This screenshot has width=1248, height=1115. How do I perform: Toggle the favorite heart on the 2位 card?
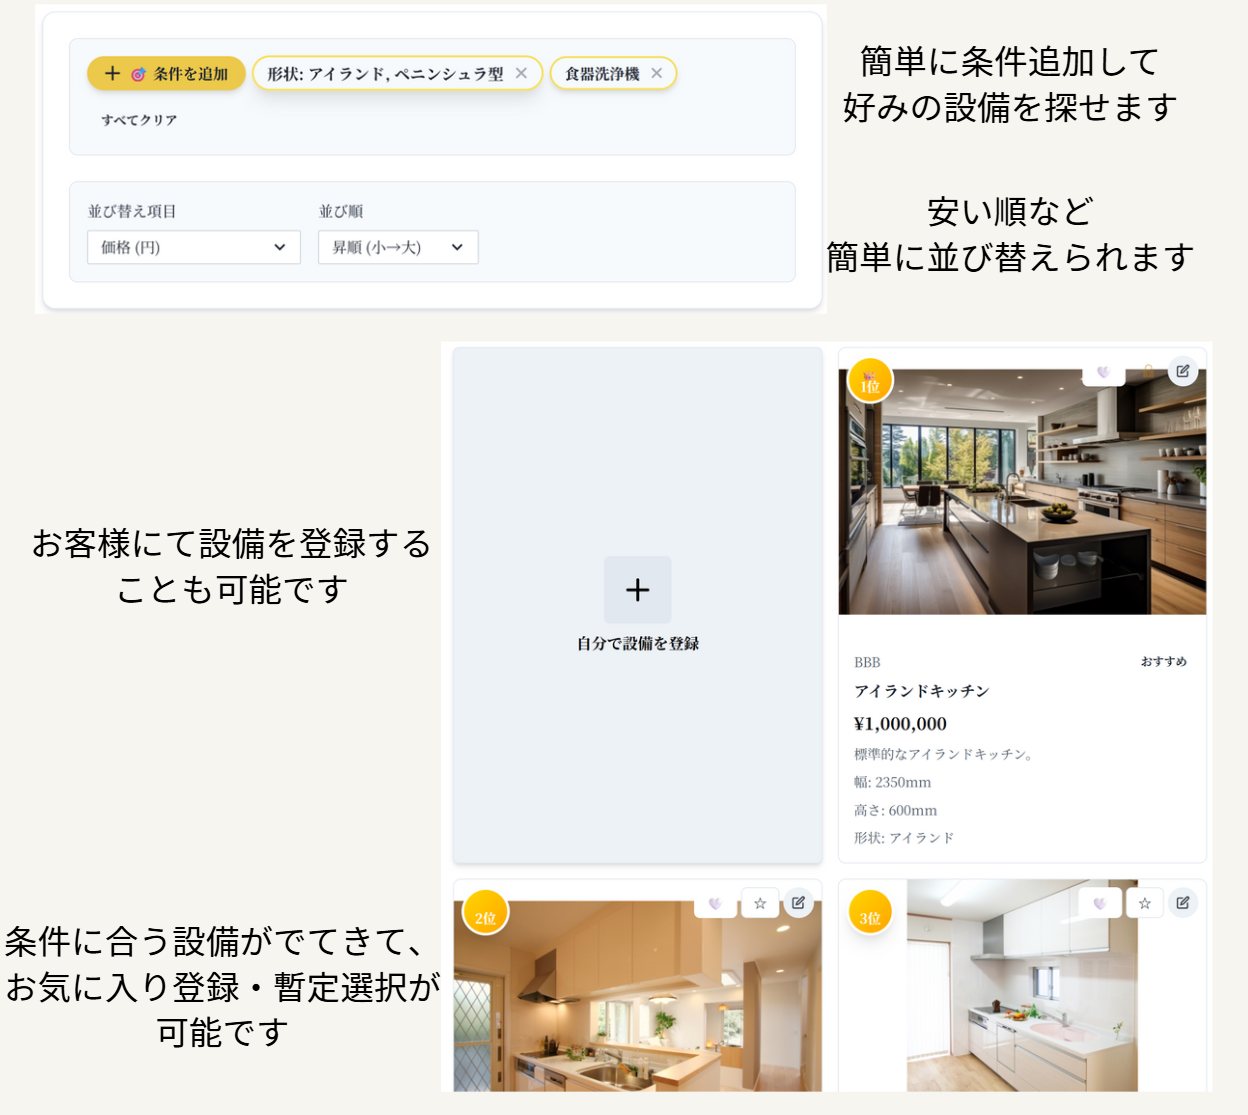pos(716,903)
